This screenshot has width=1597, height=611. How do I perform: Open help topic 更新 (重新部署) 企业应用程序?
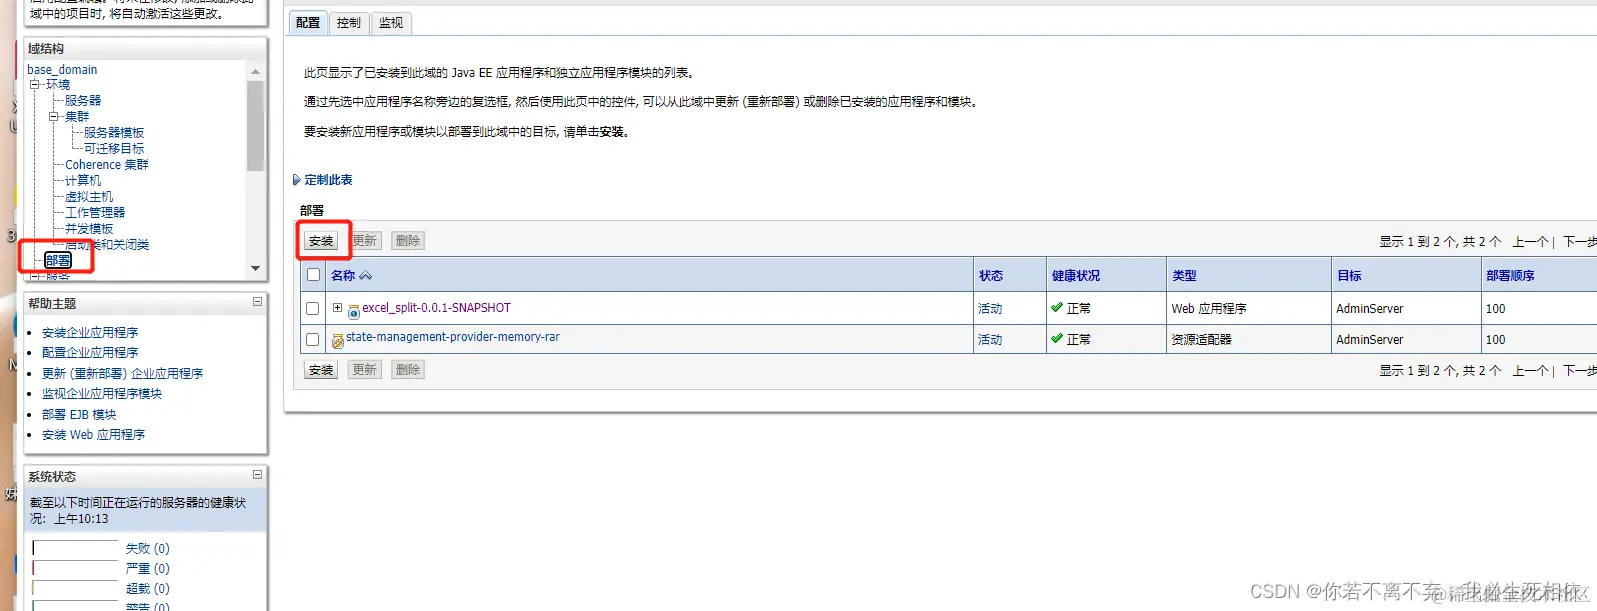click(x=122, y=374)
